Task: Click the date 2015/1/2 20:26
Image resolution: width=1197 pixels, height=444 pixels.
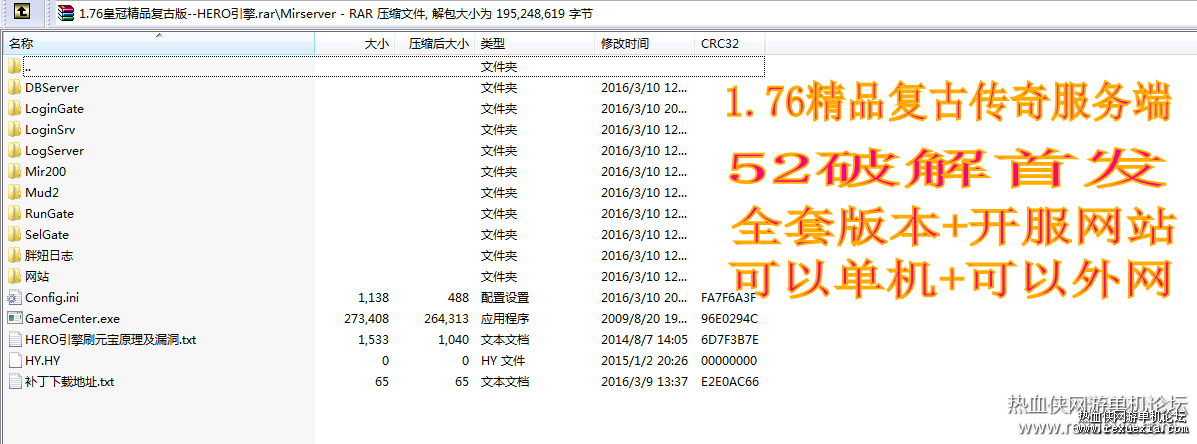Action: [644, 360]
